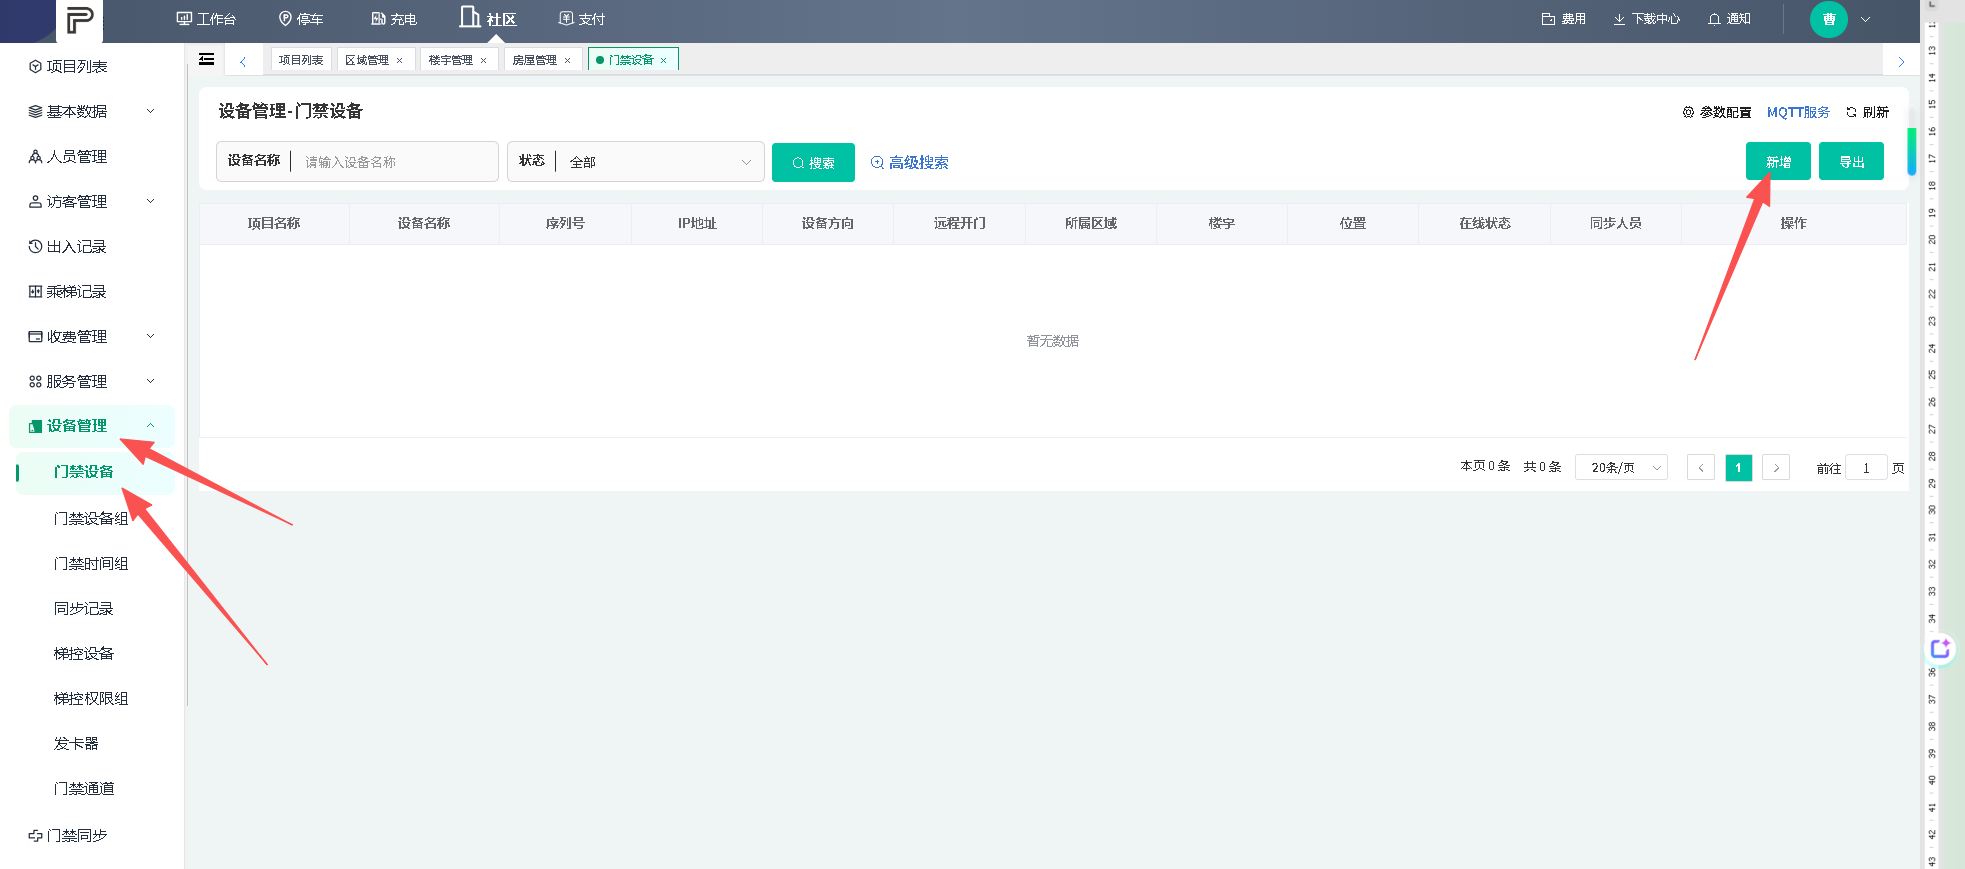Expand the 收费管理 sidebar menu

point(92,336)
